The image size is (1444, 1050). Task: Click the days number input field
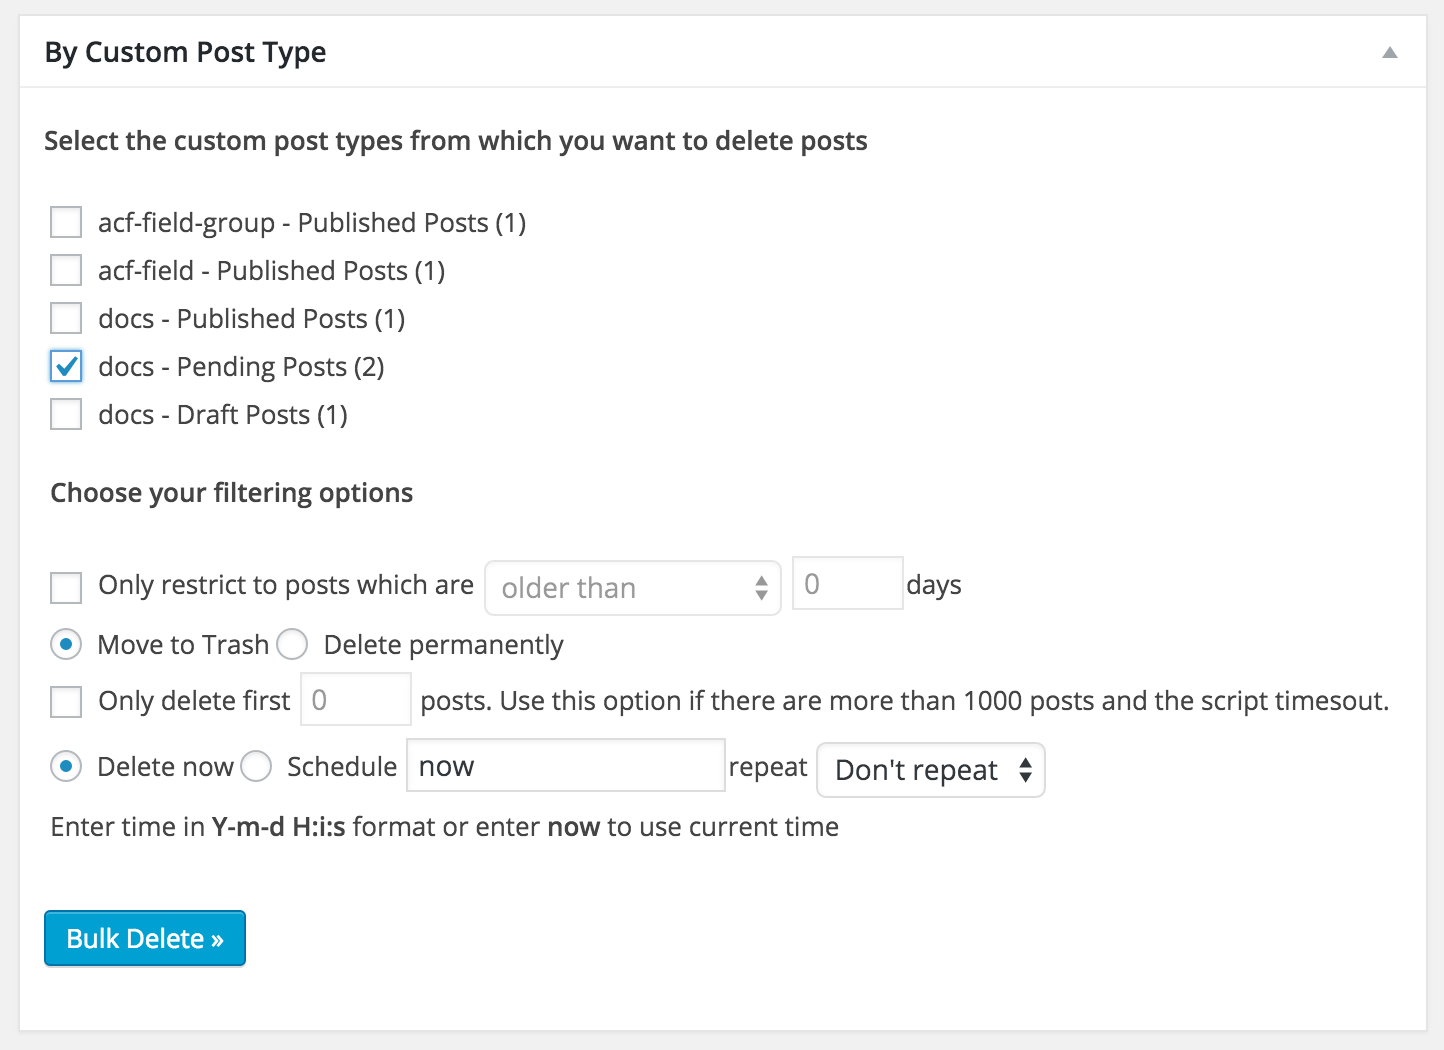pos(847,584)
